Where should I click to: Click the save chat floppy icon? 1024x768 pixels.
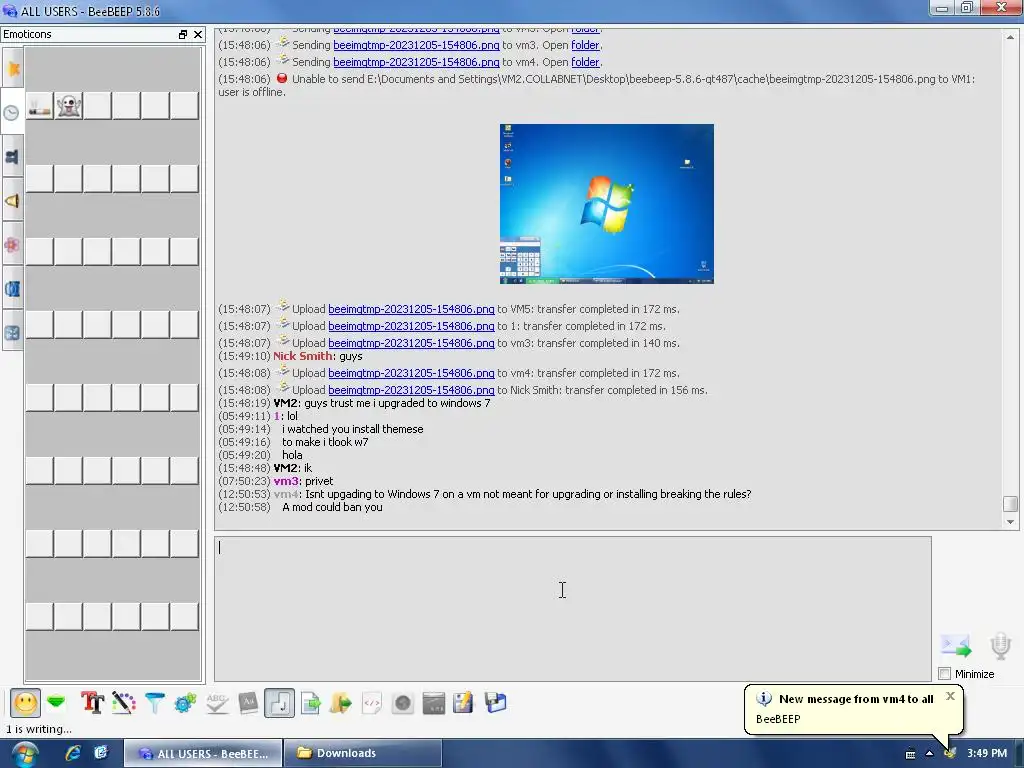(x=496, y=703)
